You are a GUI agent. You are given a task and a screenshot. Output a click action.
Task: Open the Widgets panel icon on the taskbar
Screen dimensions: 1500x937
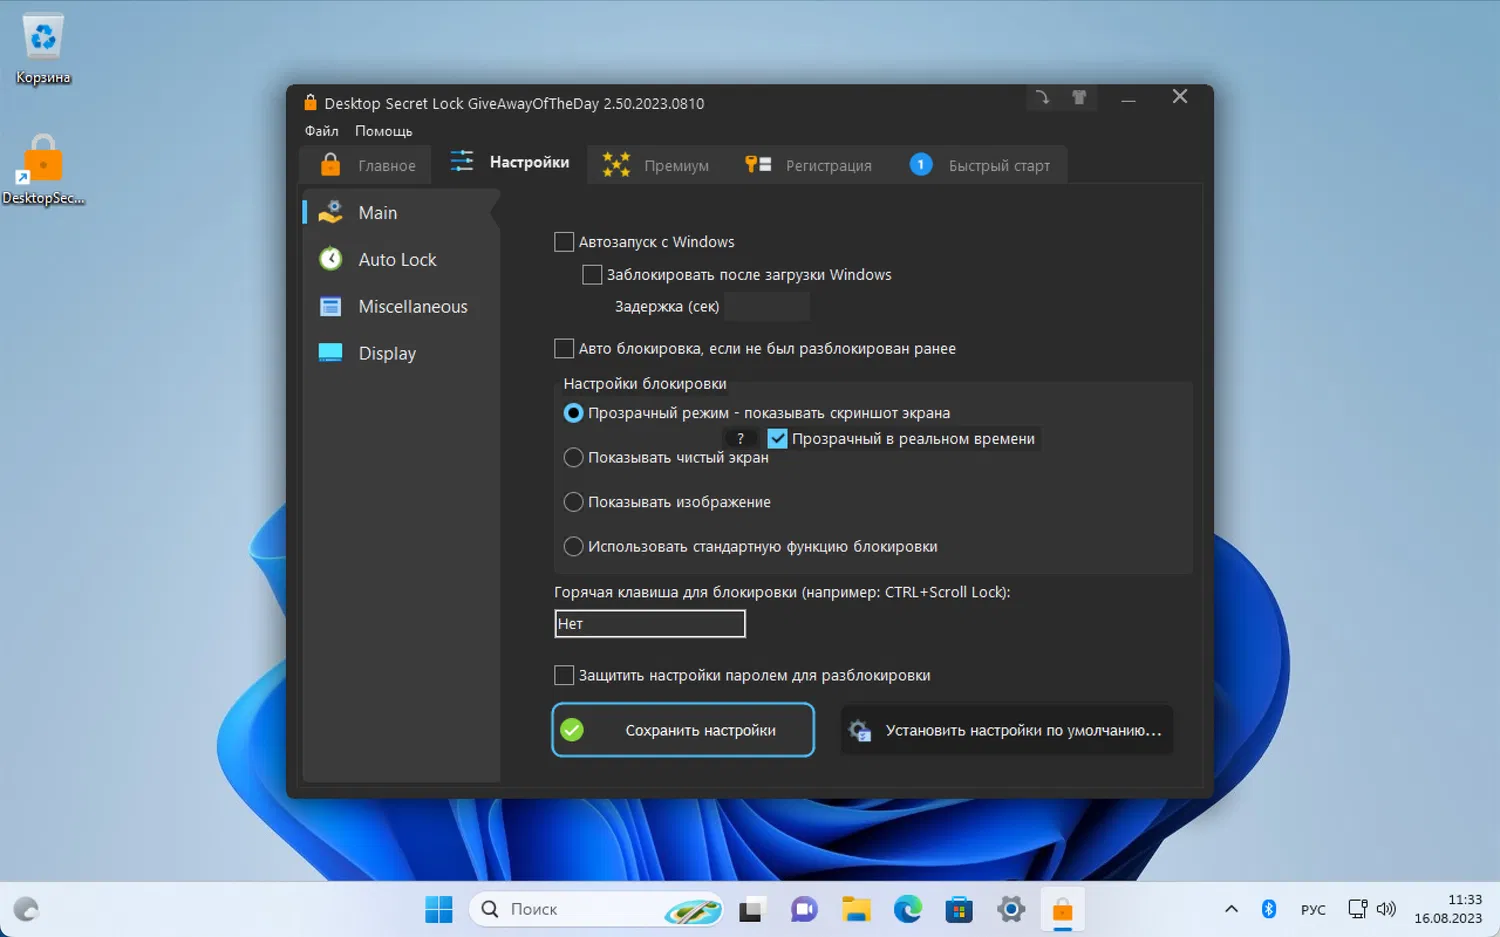(x=26, y=909)
